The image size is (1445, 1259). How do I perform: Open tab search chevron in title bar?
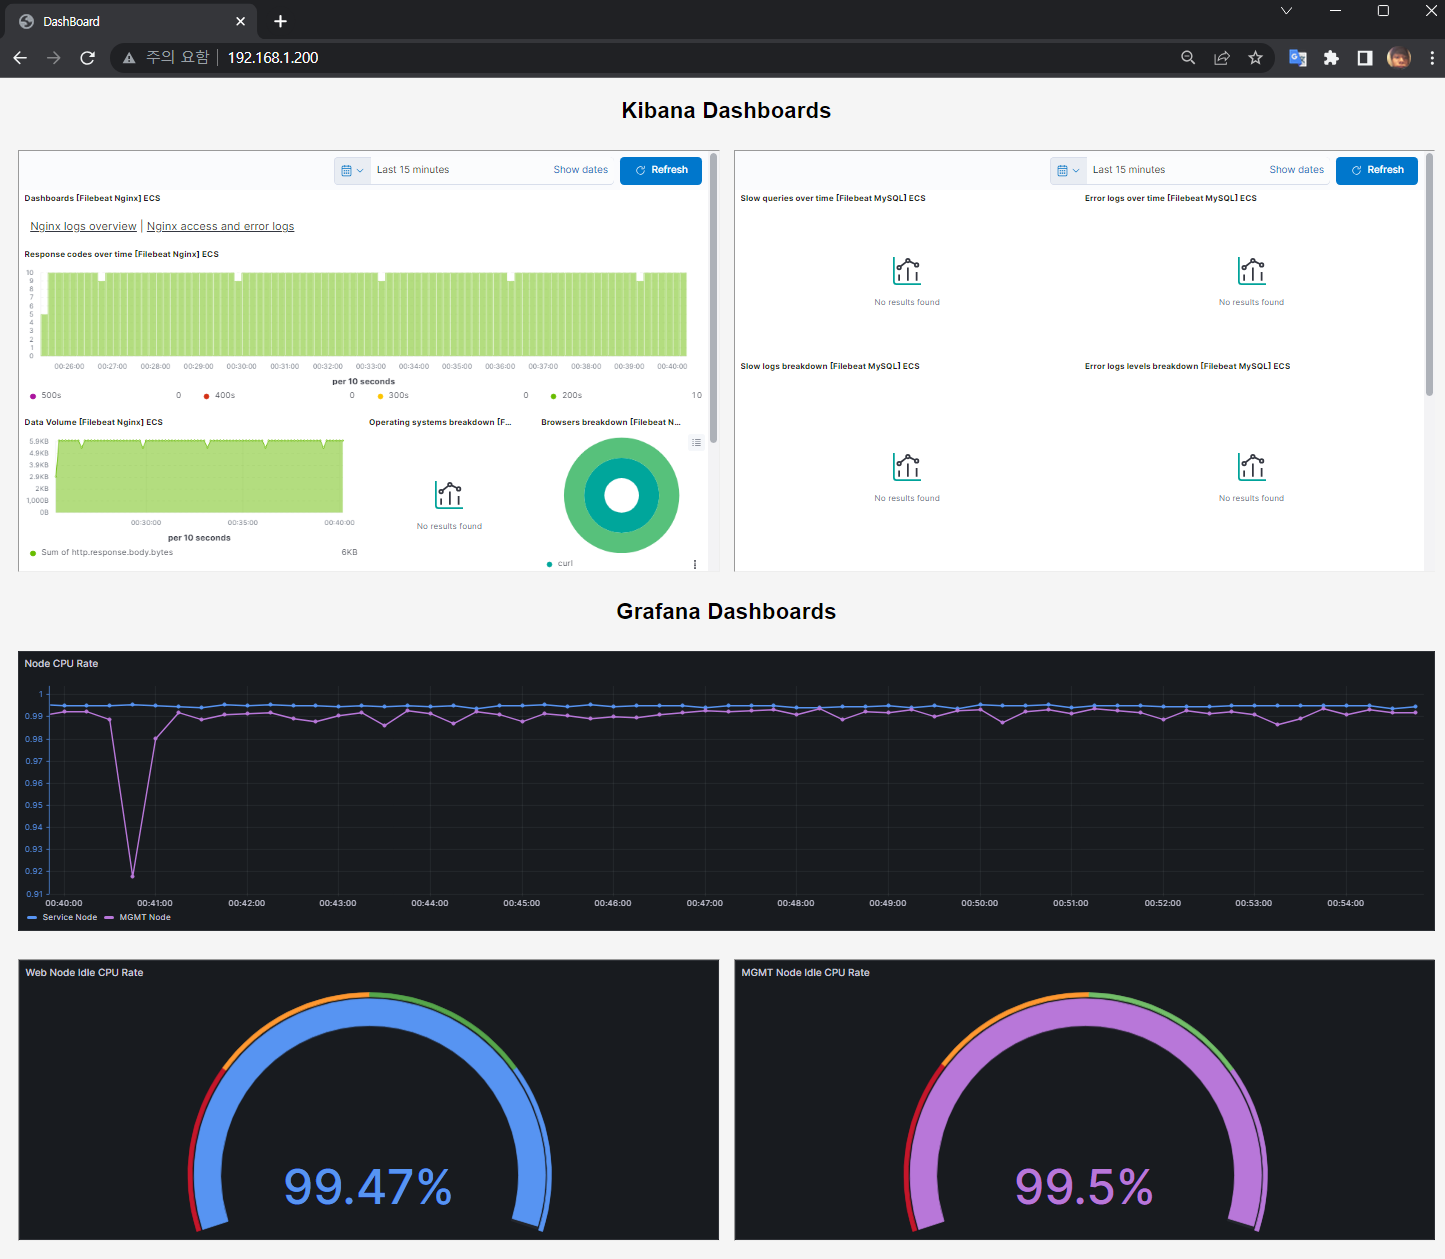[1287, 11]
